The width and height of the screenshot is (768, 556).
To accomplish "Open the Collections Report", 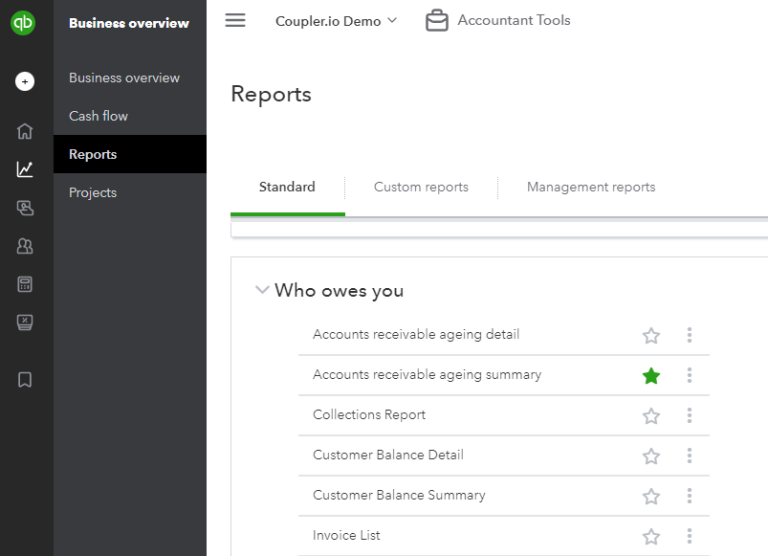I will (369, 415).
